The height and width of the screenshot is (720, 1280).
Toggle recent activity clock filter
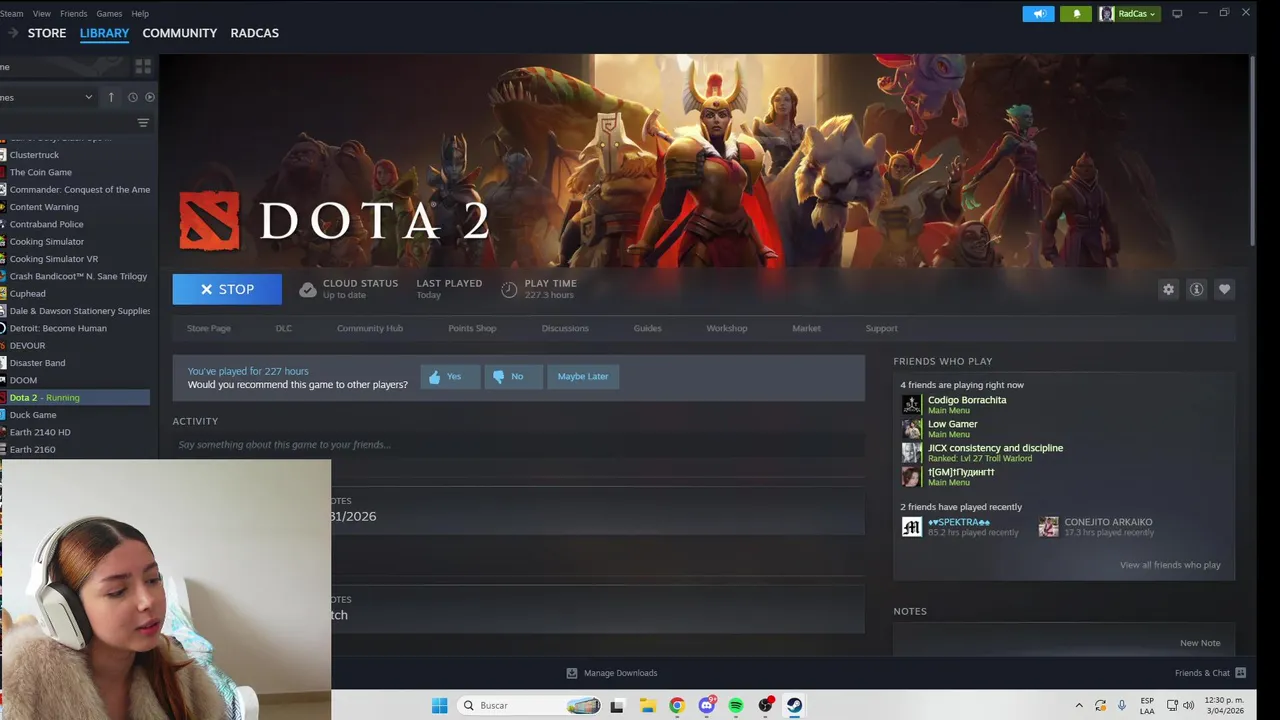pos(132,97)
